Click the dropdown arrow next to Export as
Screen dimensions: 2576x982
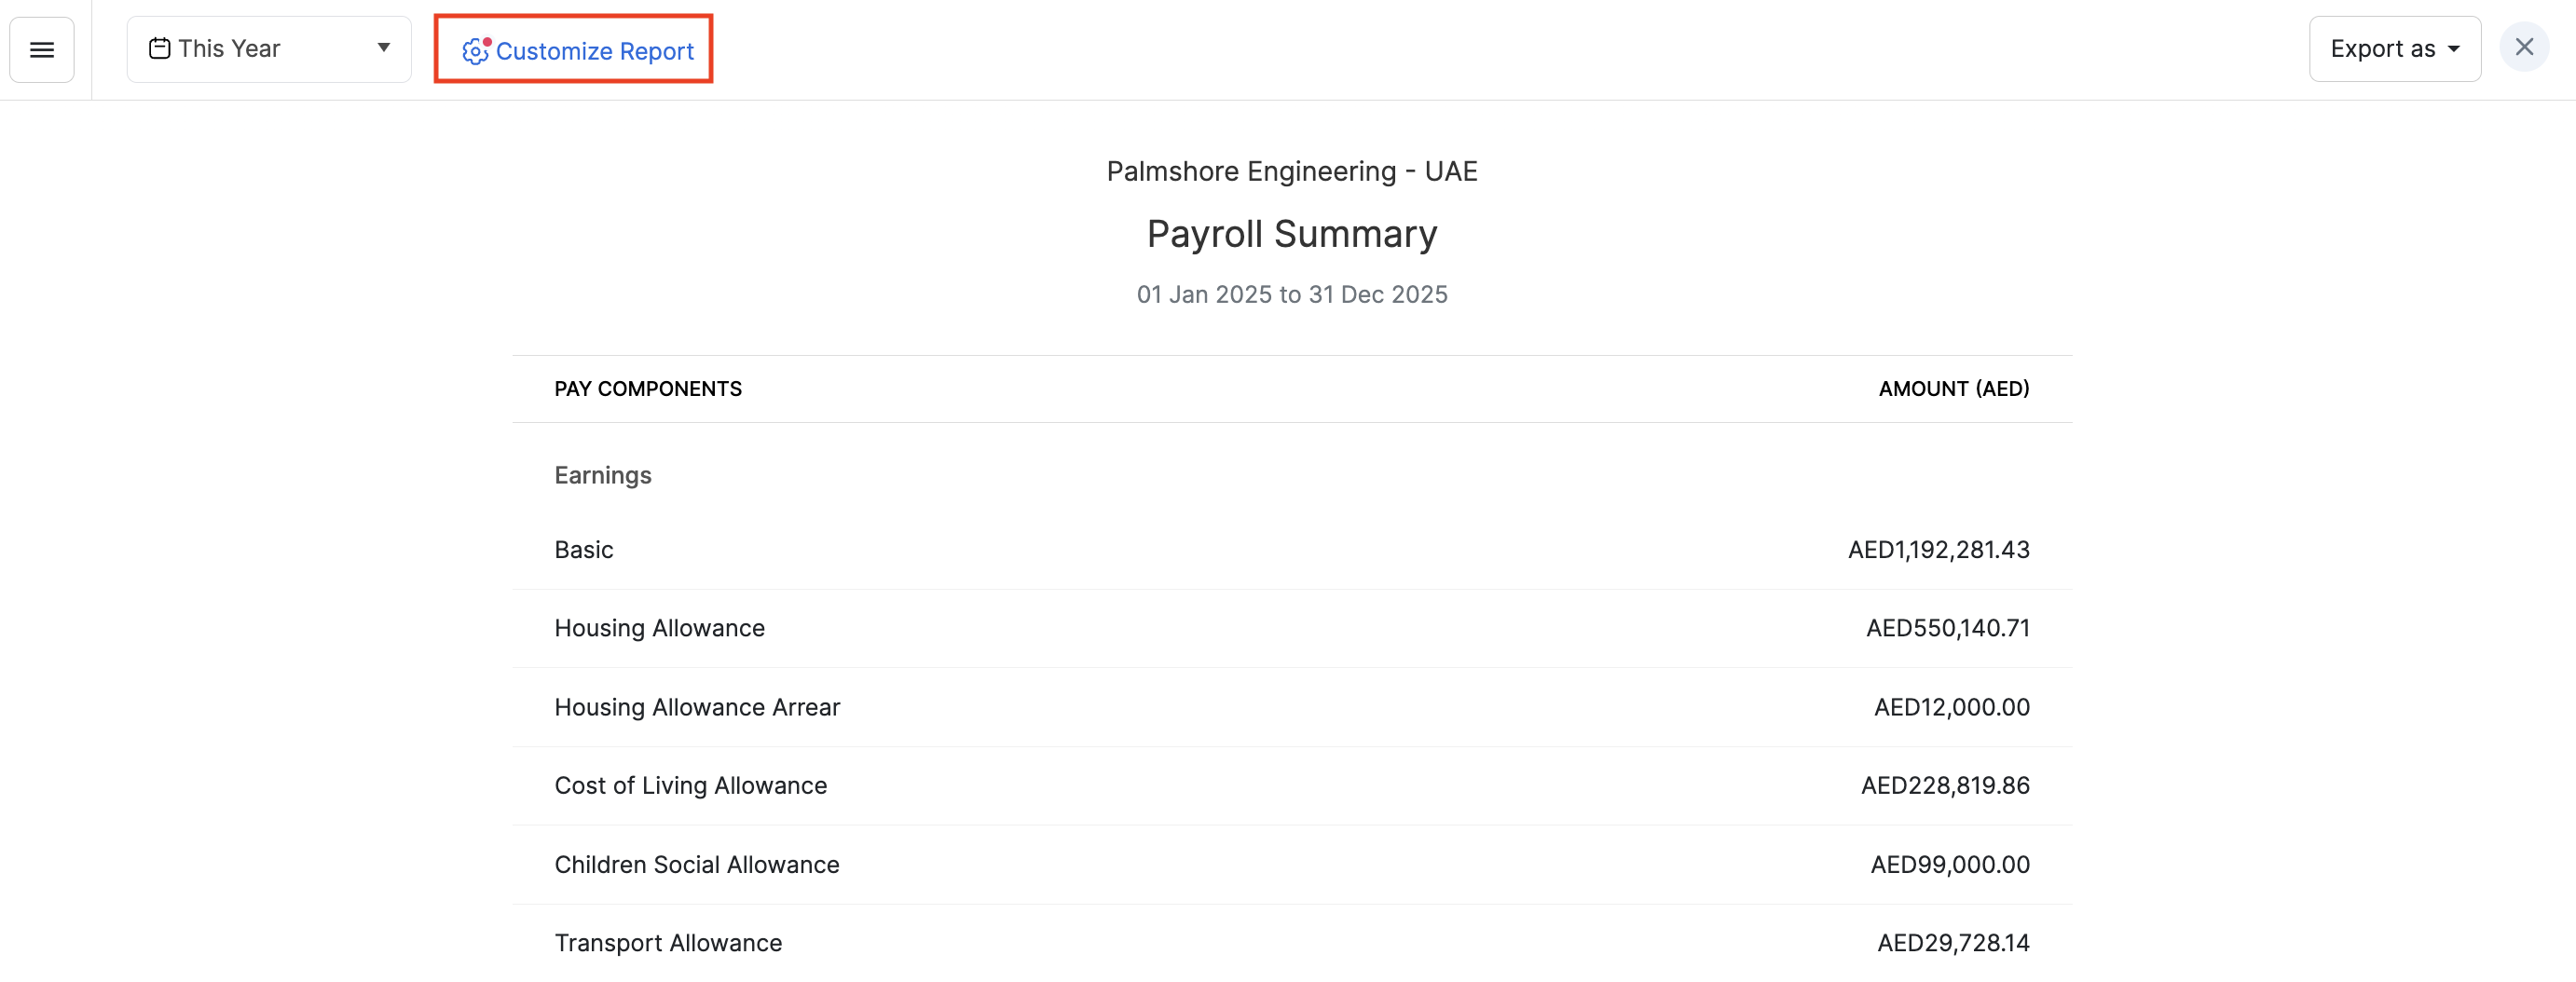(x=2452, y=48)
